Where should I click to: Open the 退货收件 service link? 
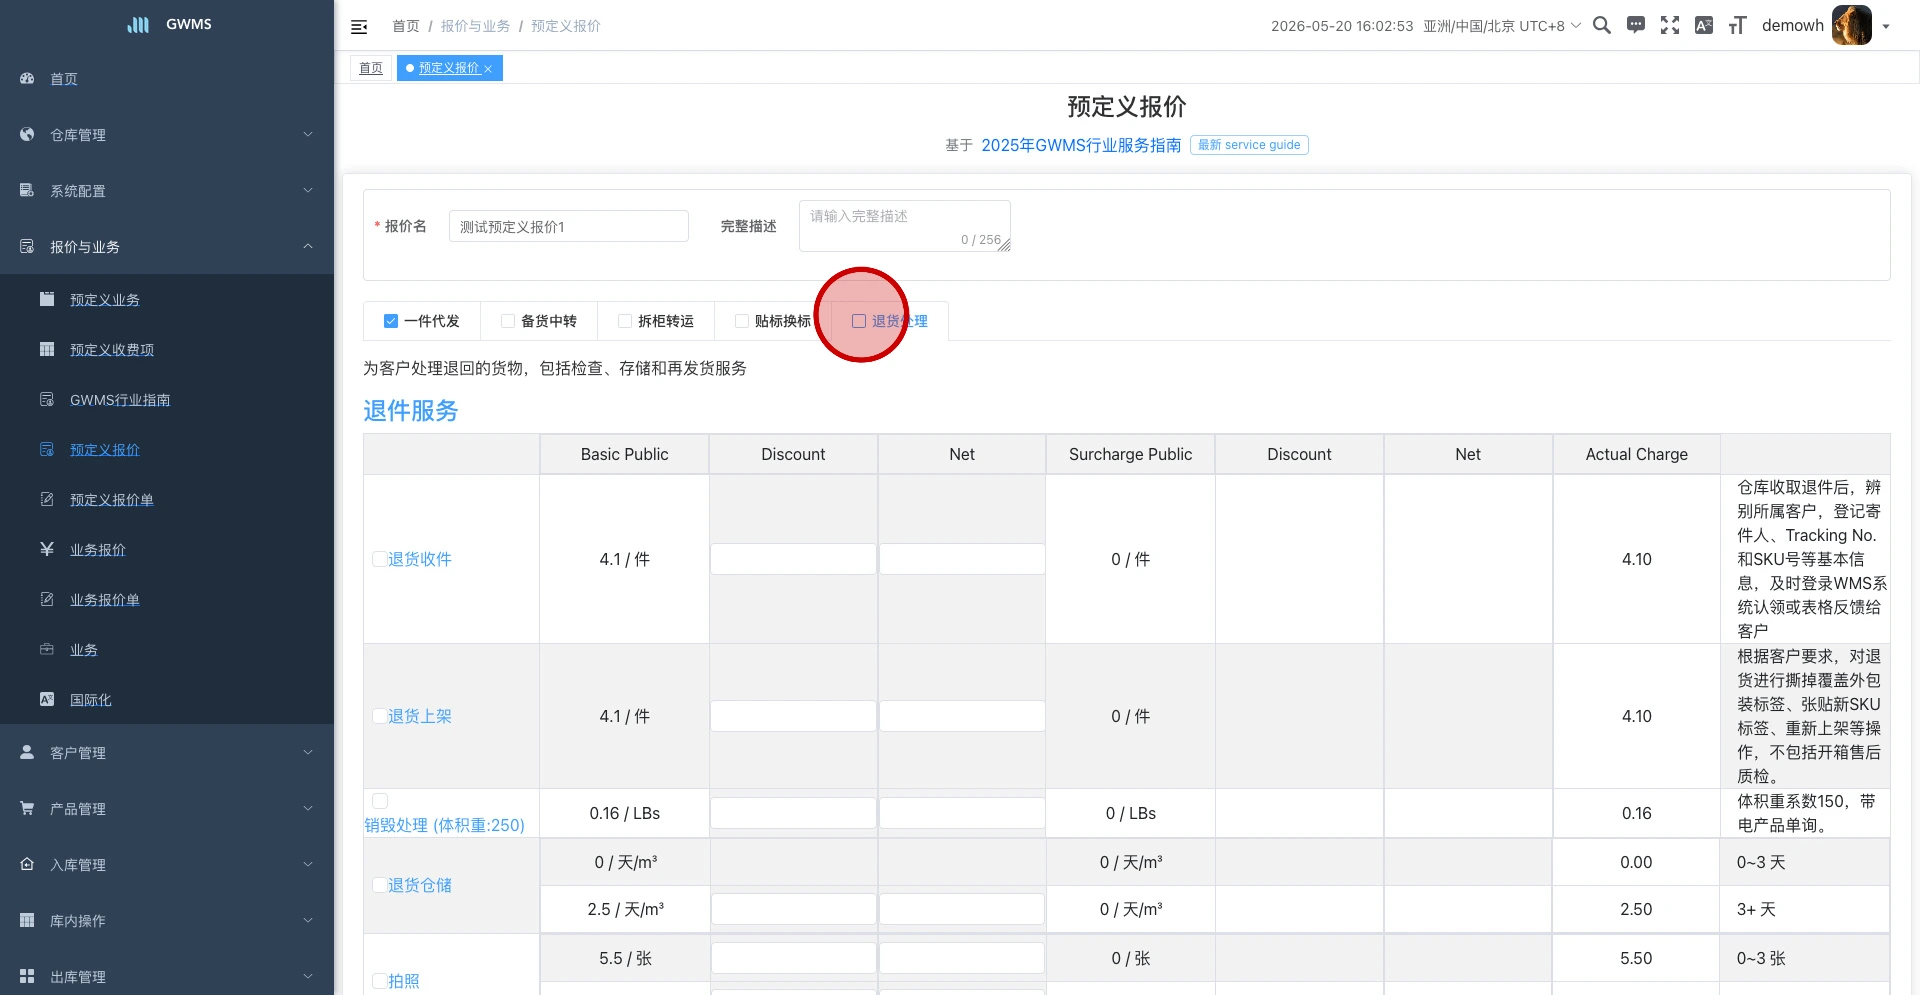pyautogui.click(x=420, y=559)
